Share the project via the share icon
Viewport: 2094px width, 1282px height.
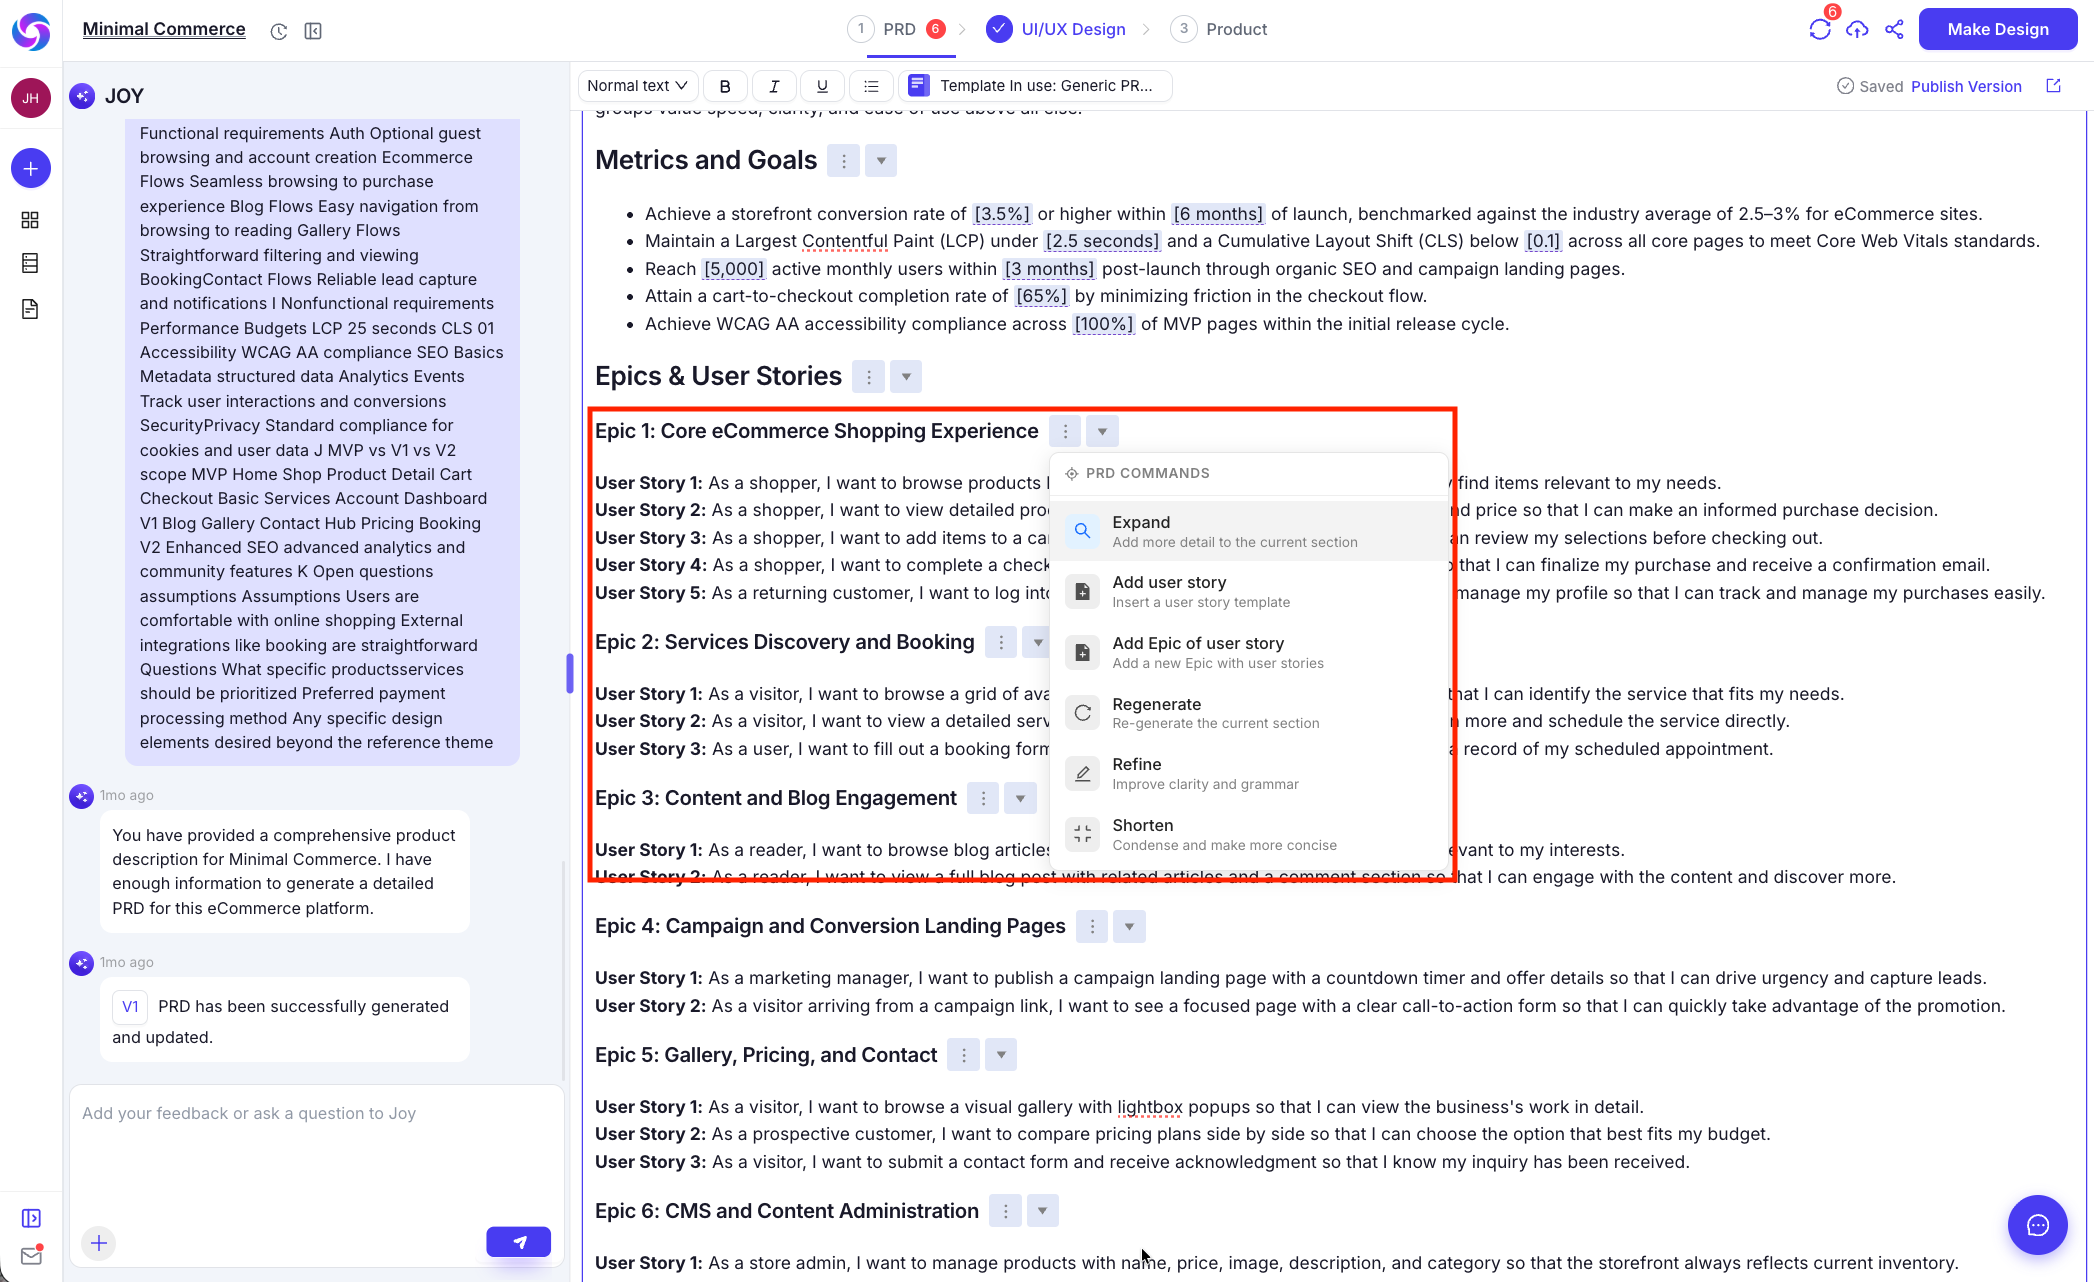[x=1894, y=29]
